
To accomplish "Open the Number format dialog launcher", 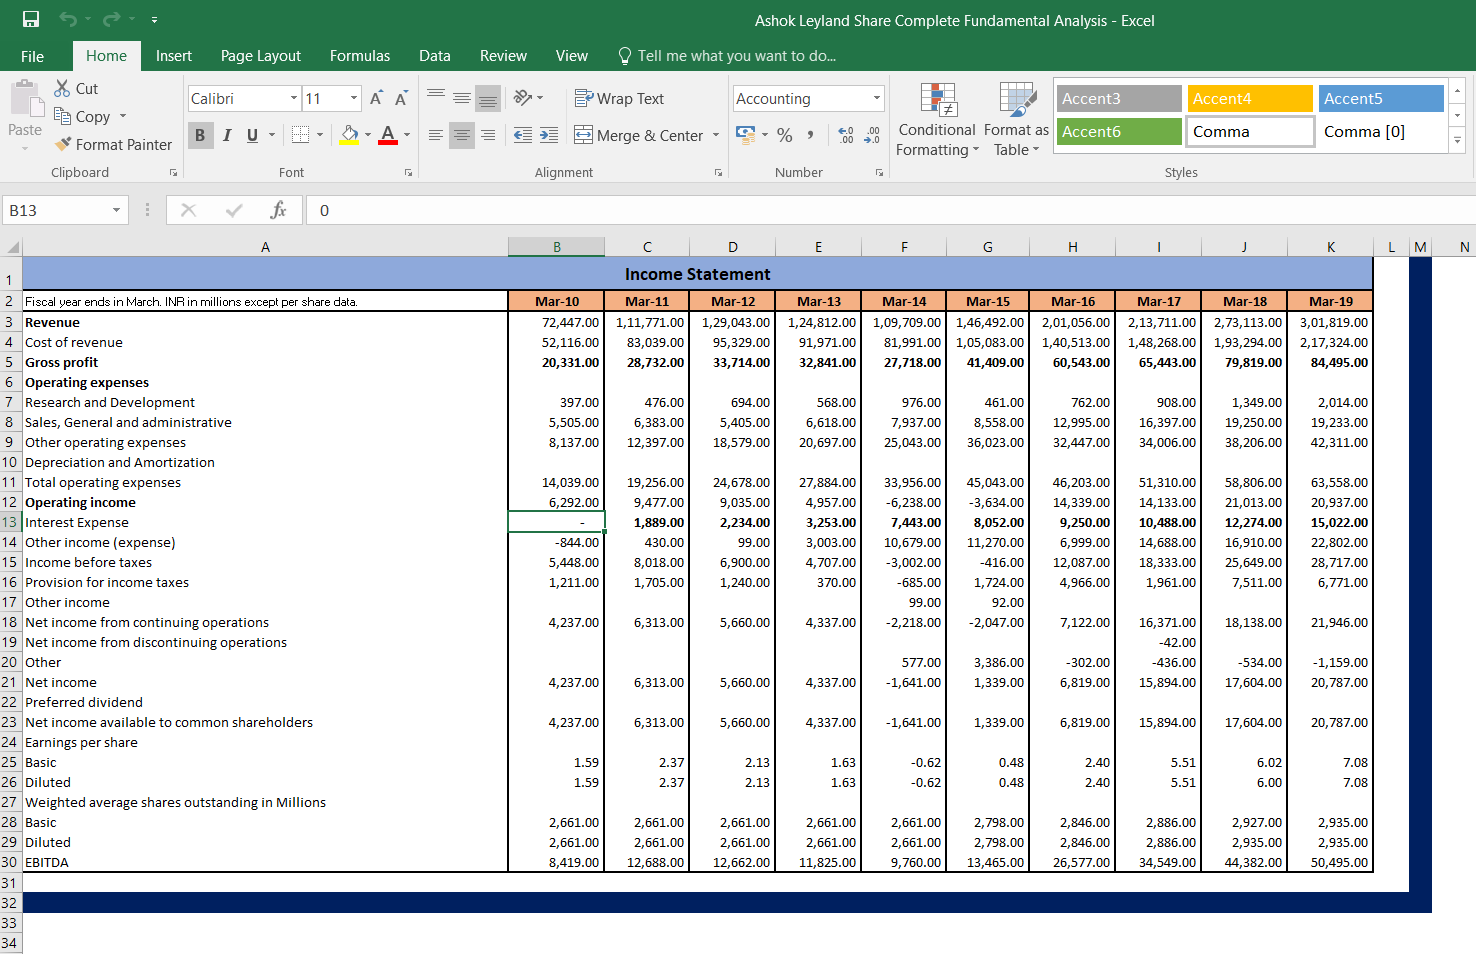I will (x=879, y=173).
